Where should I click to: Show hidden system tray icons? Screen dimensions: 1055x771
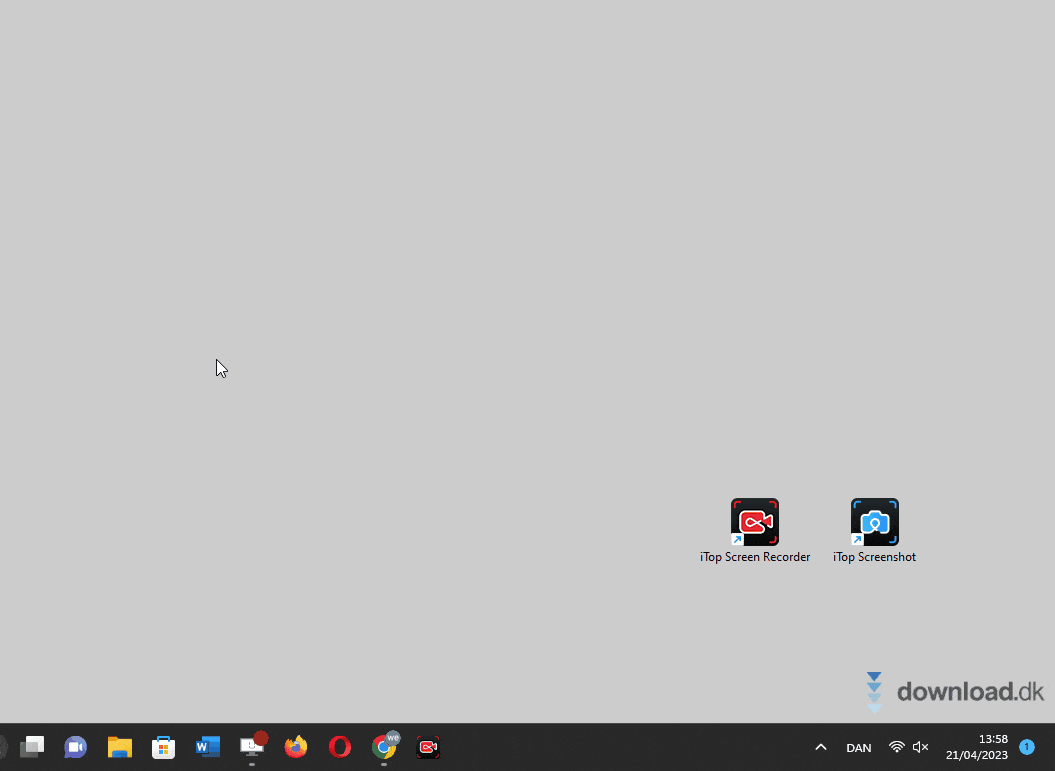[x=821, y=747]
